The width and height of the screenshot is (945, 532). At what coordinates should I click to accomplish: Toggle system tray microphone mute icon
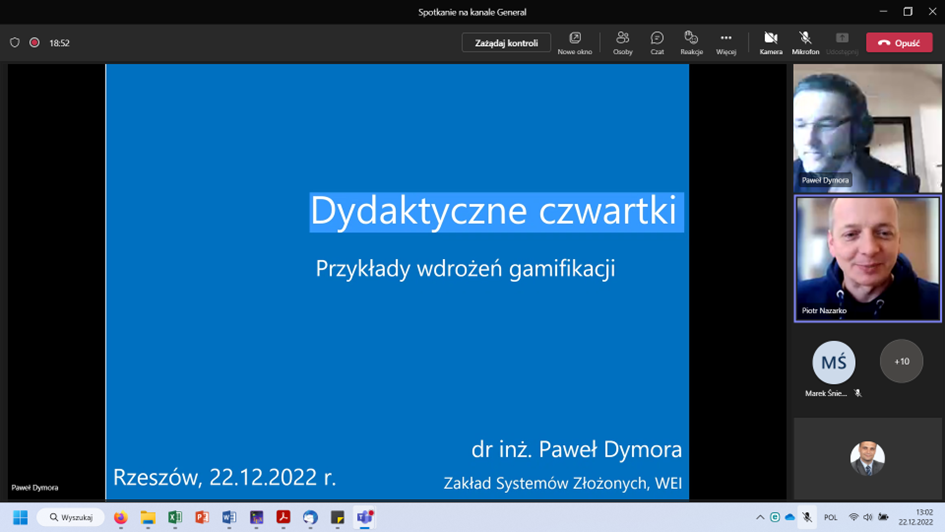pyautogui.click(x=807, y=517)
